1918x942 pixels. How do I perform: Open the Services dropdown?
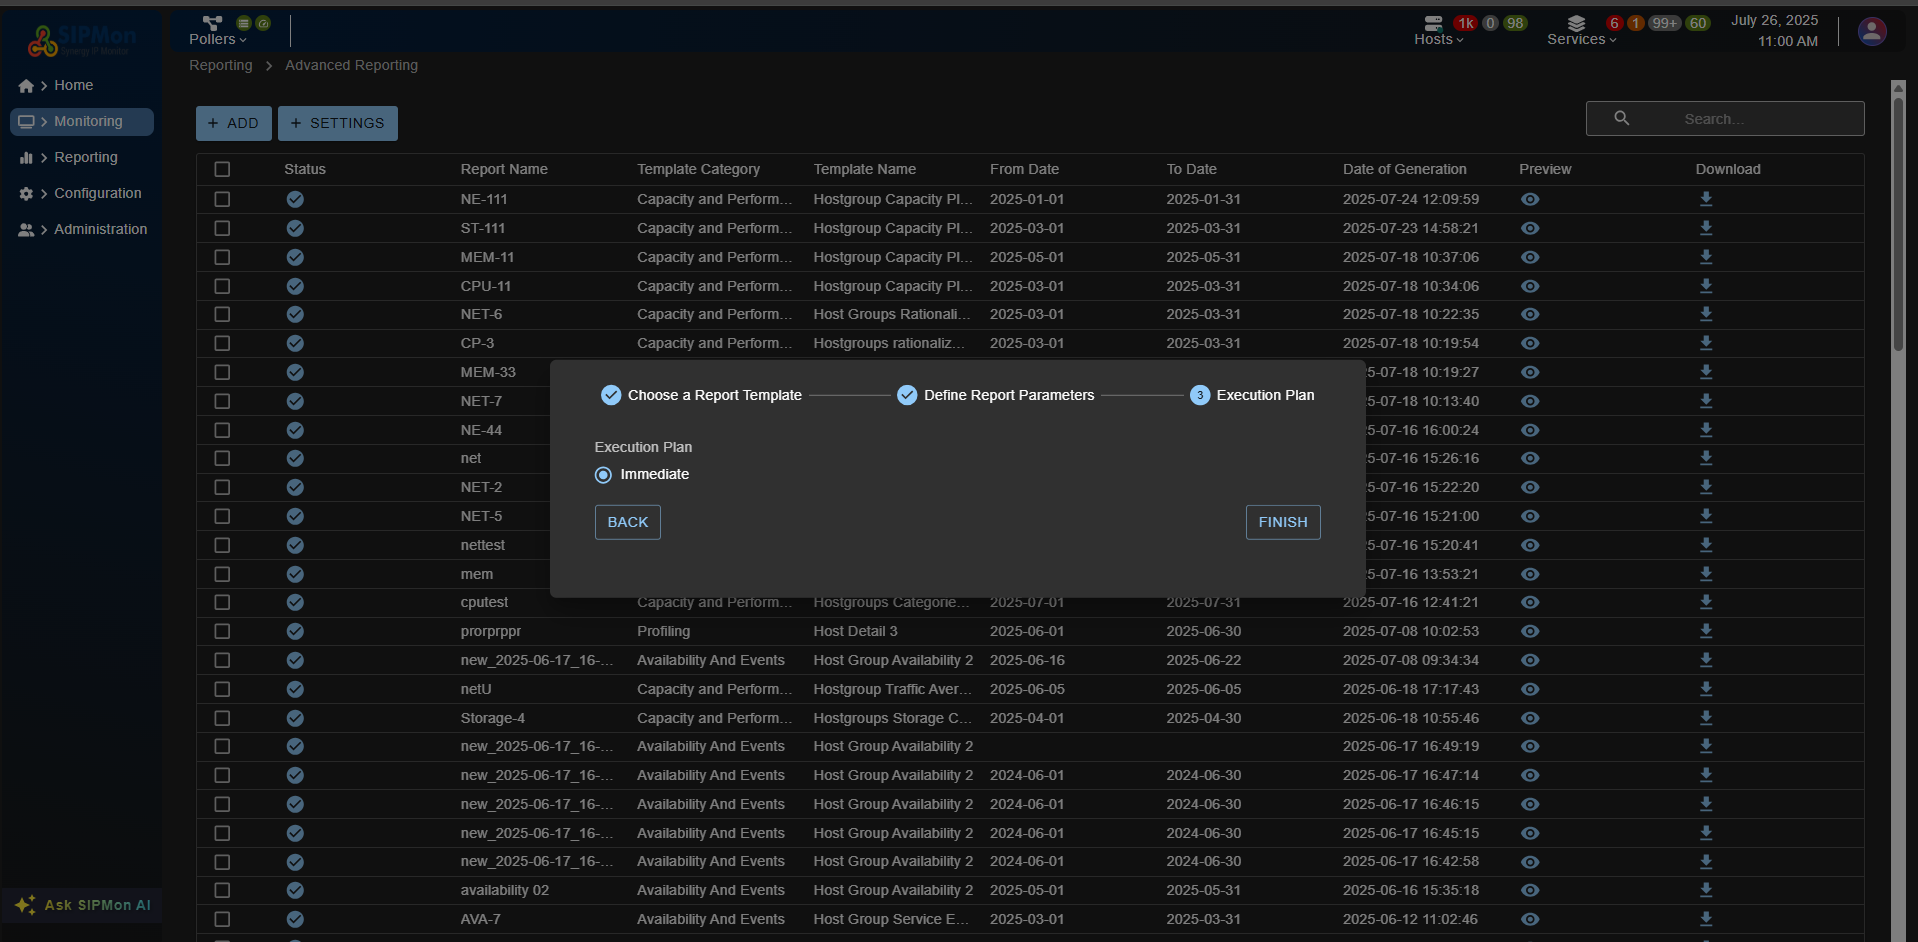pyautogui.click(x=1581, y=39)
